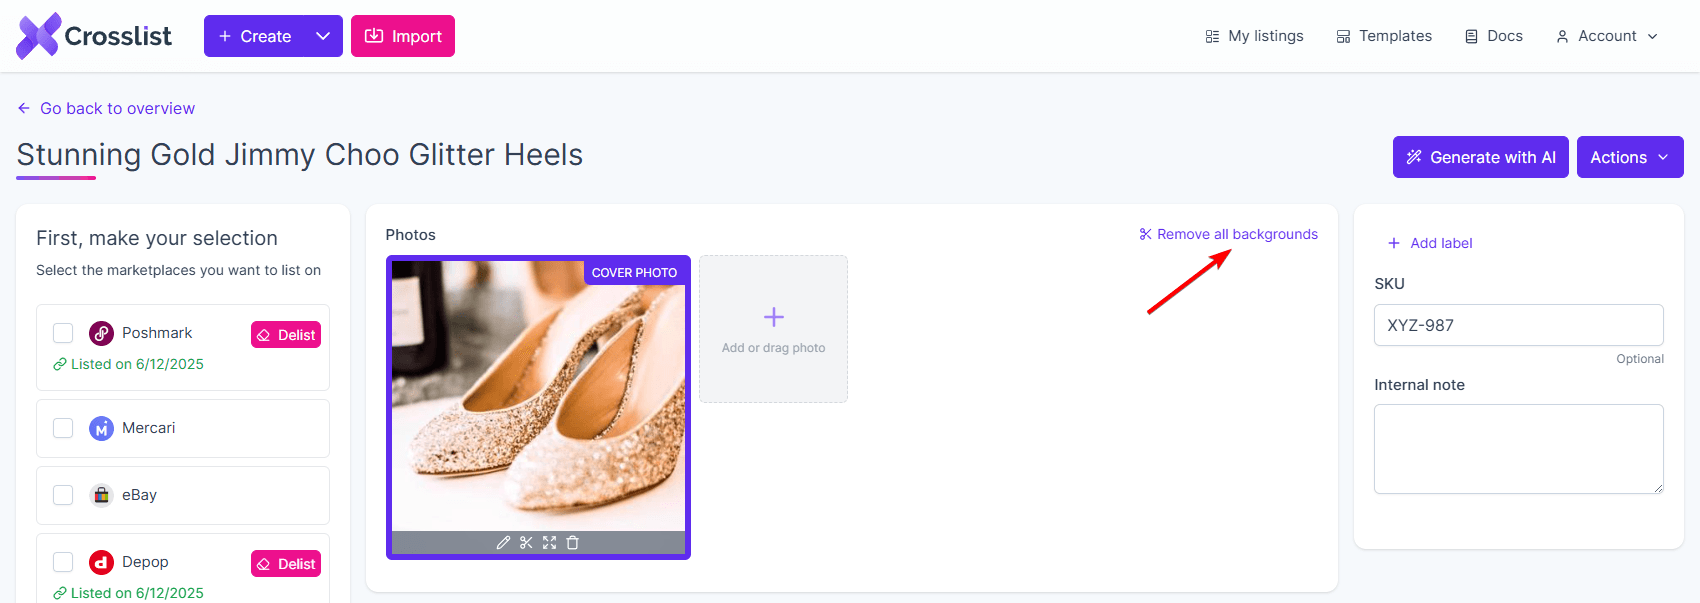The width and height of the screenshot is (1700, 603).
Task: Delete cover photo with trash icon
Action: [573, 543]
